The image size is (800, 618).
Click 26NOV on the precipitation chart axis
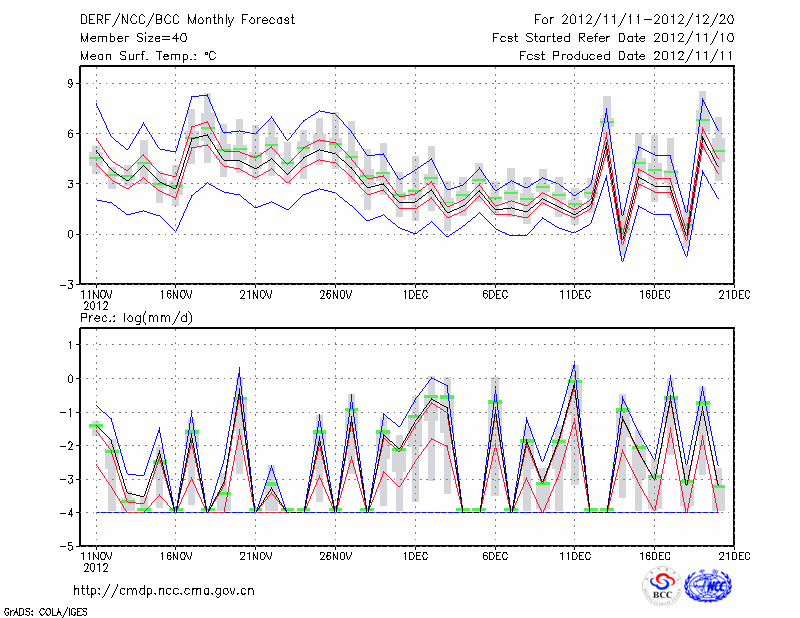pos(335,556)
